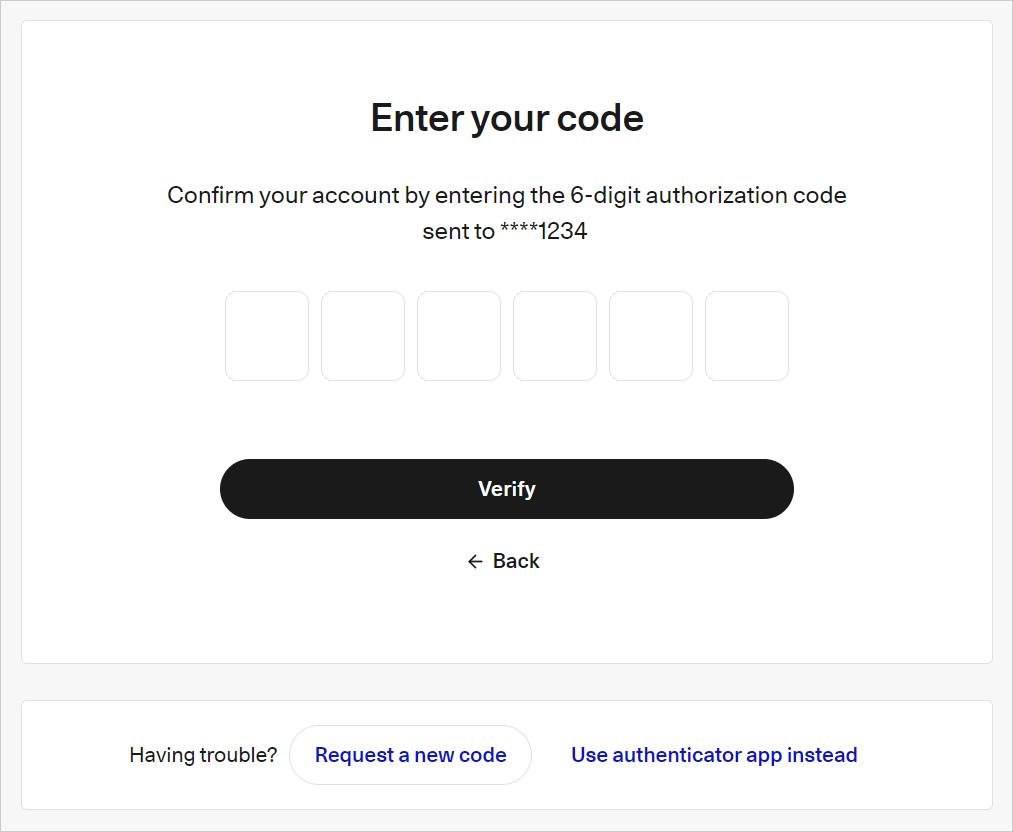Screen dimensions: 1013x832
Task: Click the "Enter your code" heading
Action: (x=507, y=118)
